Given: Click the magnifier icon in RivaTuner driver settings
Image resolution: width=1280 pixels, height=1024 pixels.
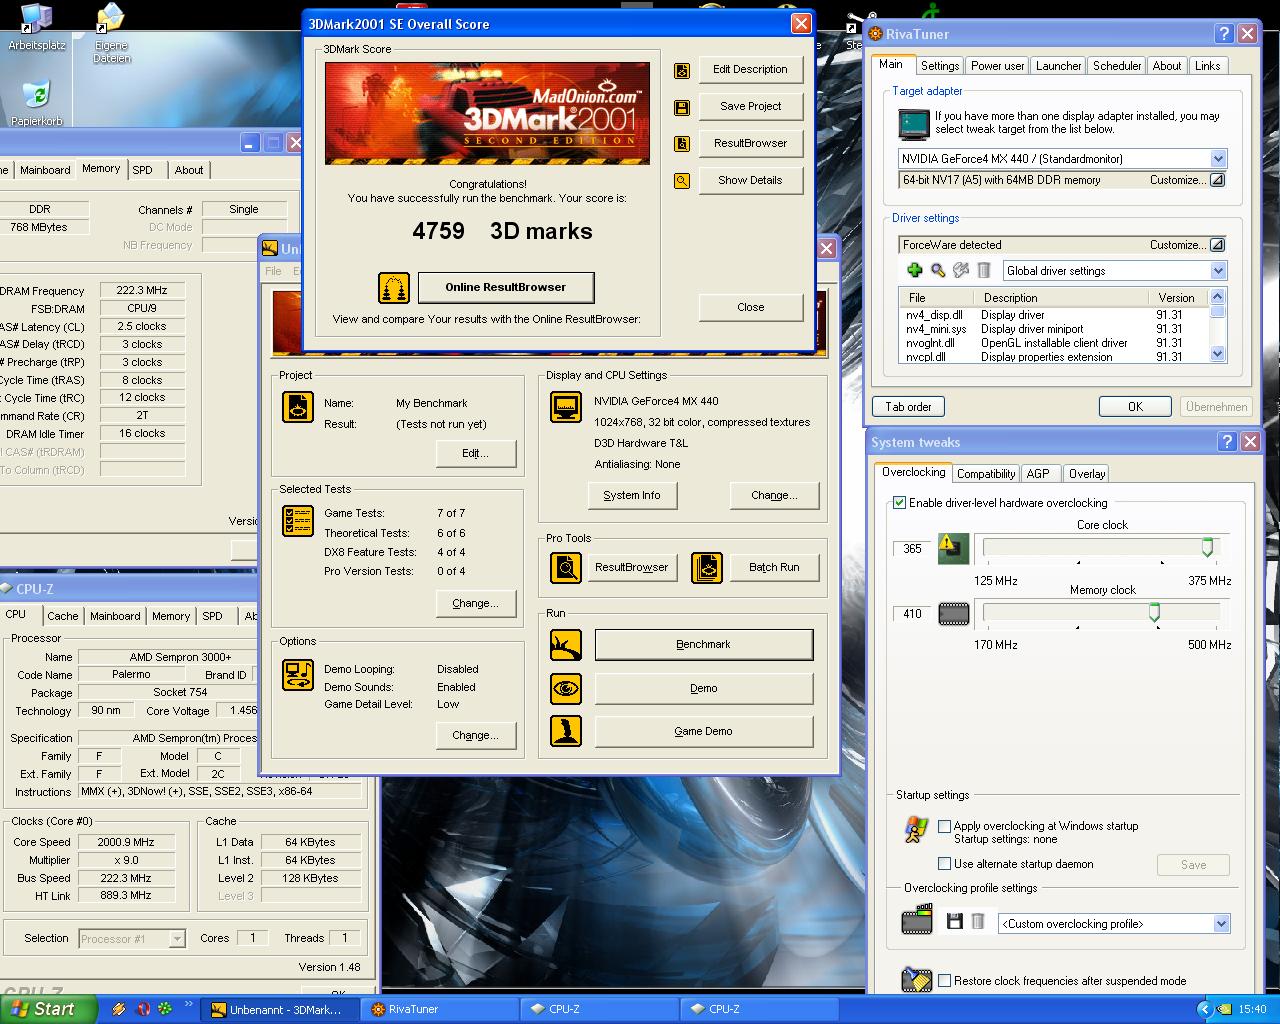Looking at the screenshot, I should point(938,270).
